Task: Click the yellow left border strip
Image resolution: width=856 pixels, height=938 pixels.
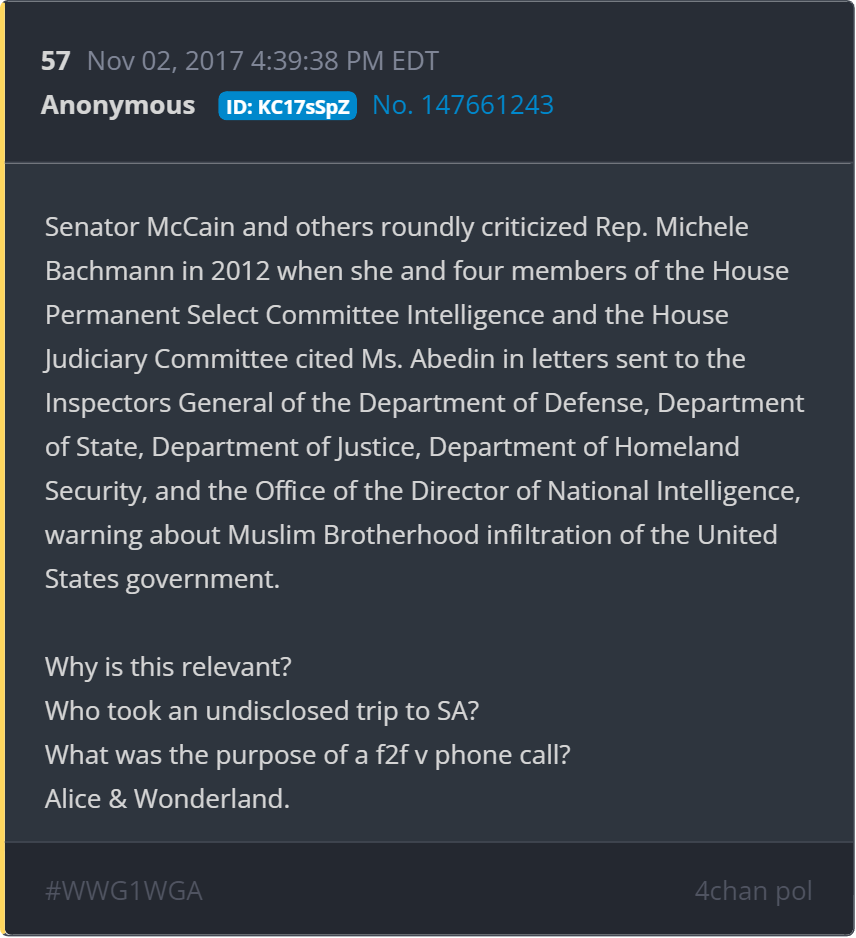Action: (3, 469)
